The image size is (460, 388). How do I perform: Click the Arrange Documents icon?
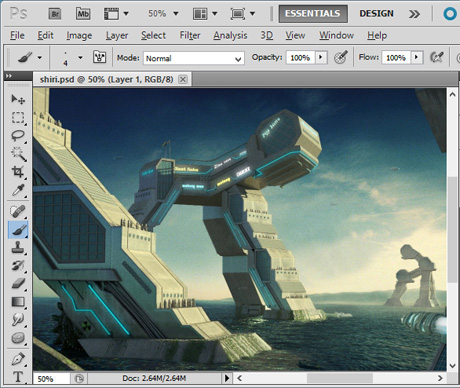(x=200, y=14)
